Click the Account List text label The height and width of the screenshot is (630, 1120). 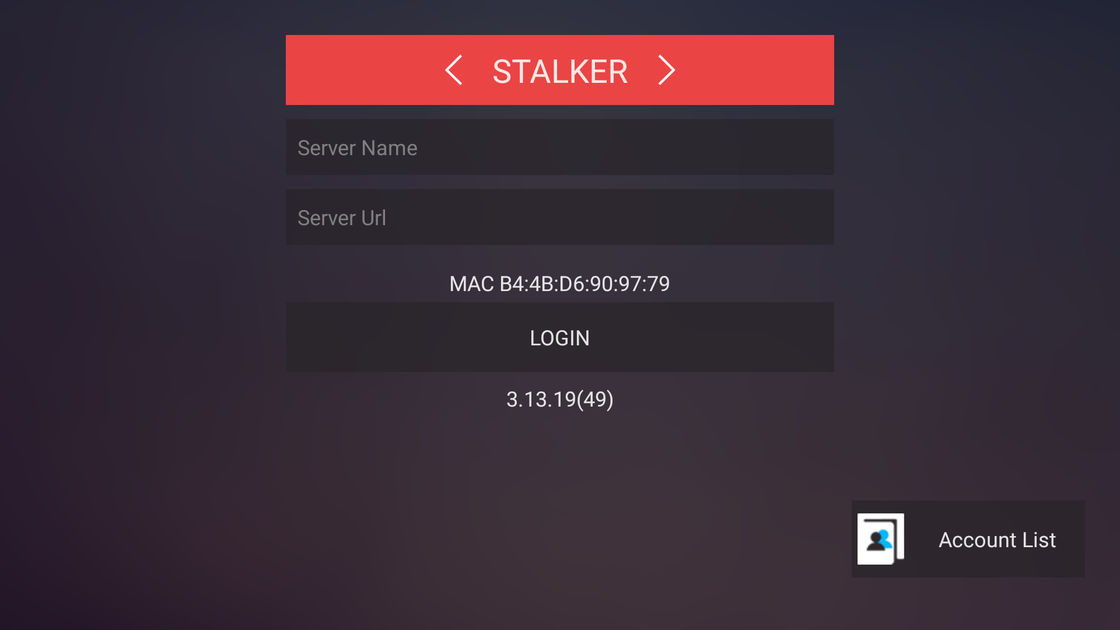[997, 540]
